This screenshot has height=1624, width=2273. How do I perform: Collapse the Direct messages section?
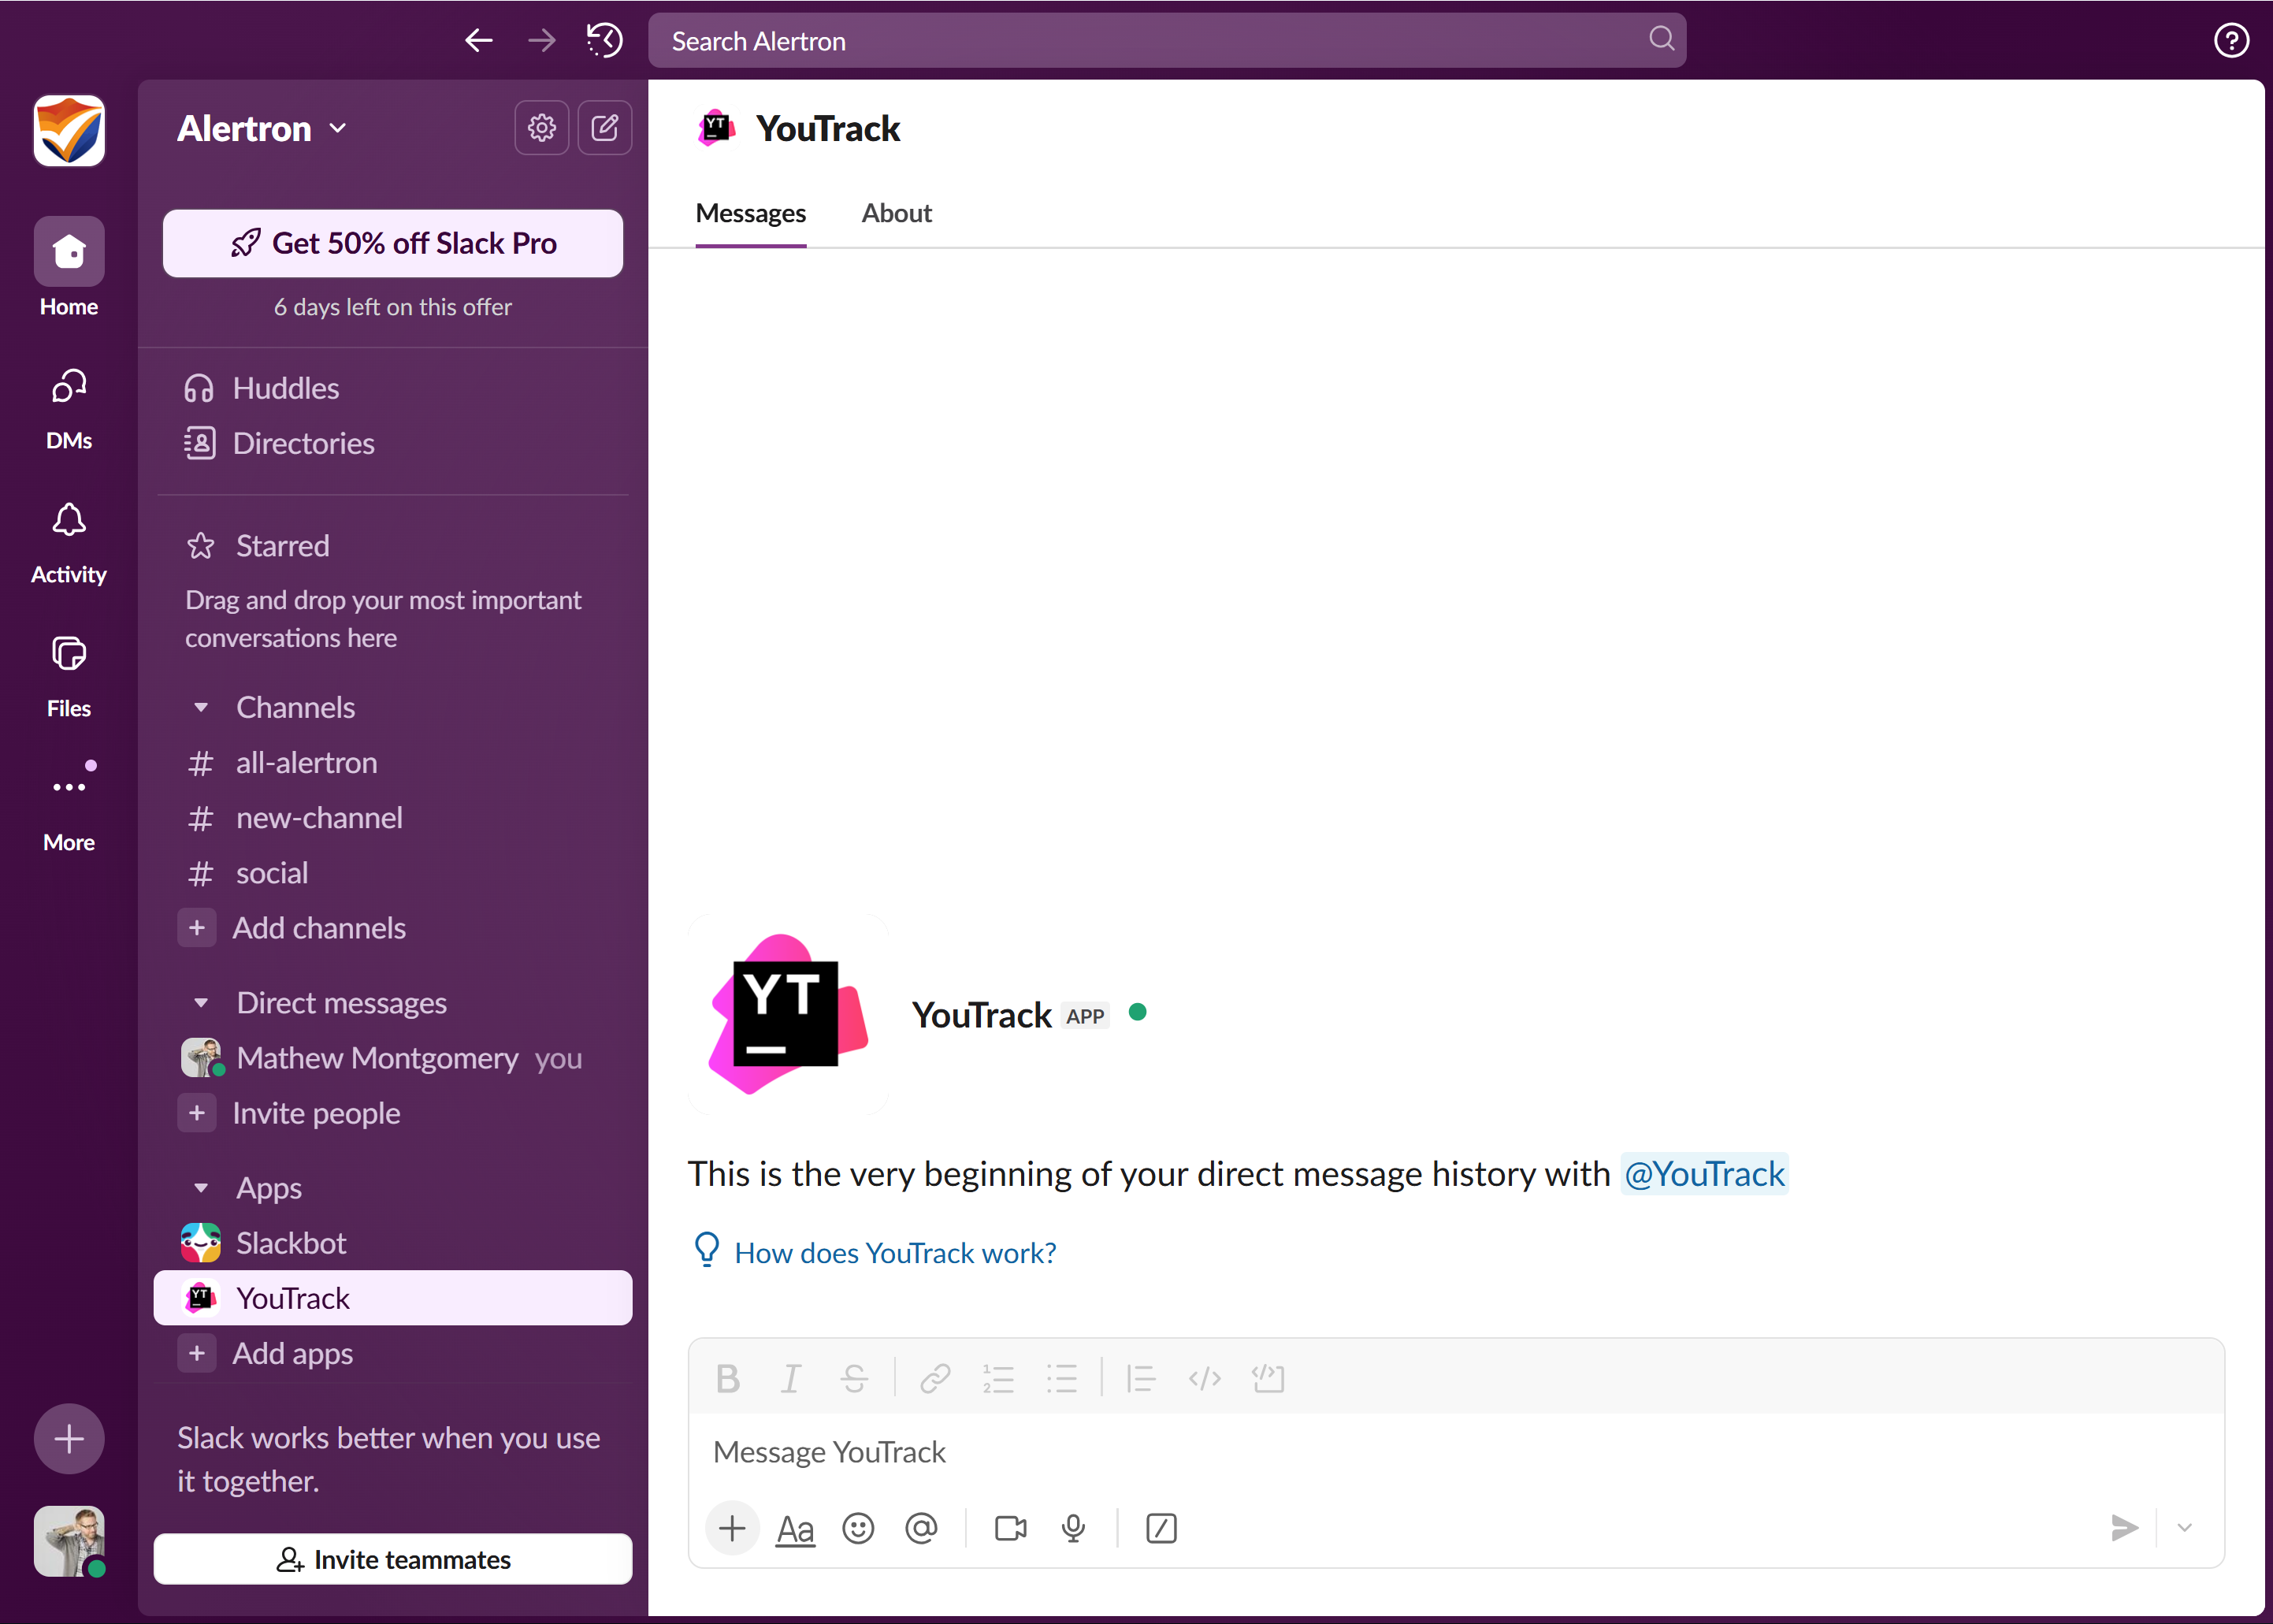pos(201,1003)
